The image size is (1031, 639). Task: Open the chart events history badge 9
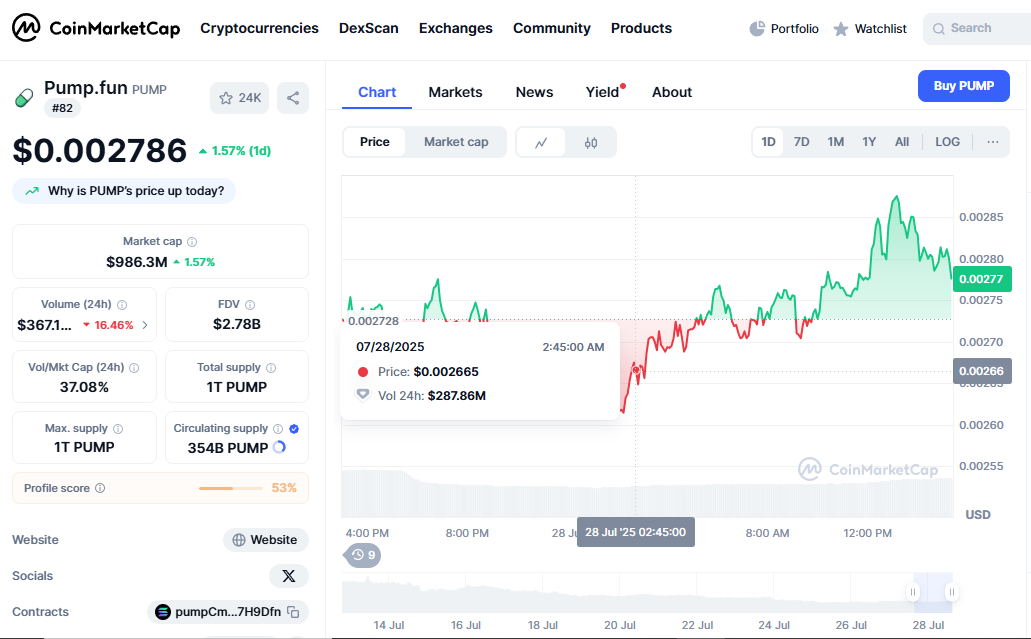tap(363, 555)
